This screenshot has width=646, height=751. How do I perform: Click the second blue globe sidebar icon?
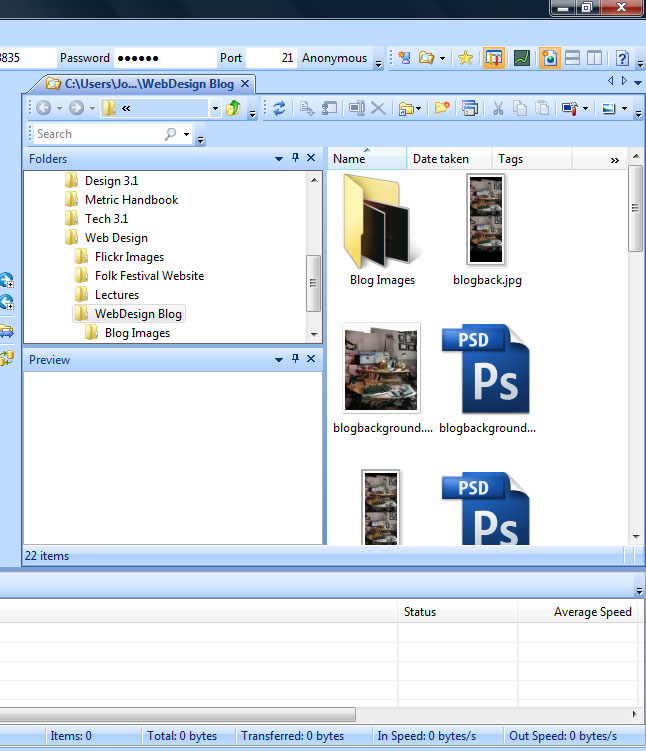click(7, 302)
